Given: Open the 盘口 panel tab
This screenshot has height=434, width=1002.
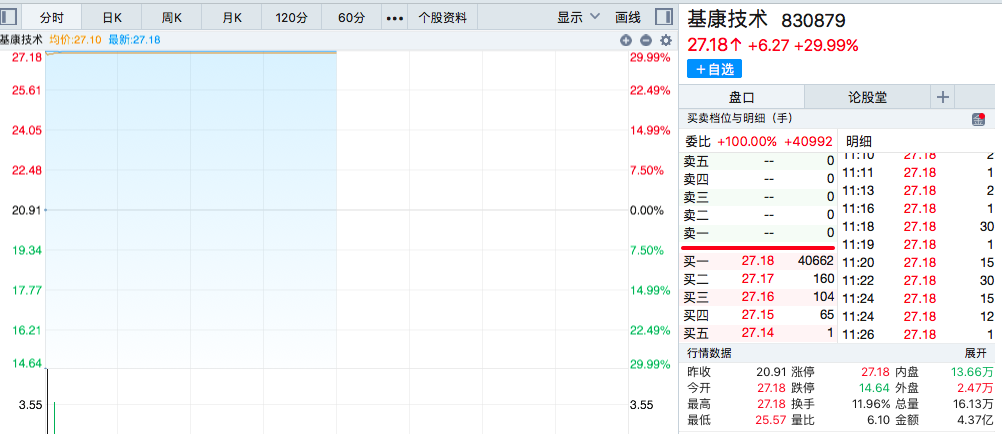Looking at the screenshot, I should pyautogui.click(x=741, y=98).
